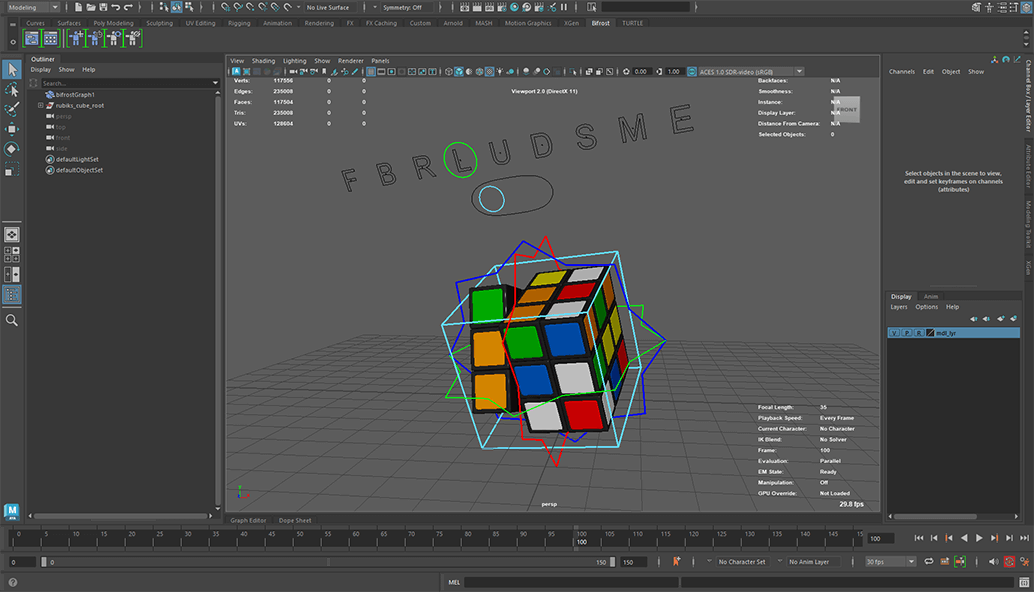The height and width of the screenshot is (592, 1034).
Task: Click the Maya logo icon at bottom-left
Action: point(12,511)
